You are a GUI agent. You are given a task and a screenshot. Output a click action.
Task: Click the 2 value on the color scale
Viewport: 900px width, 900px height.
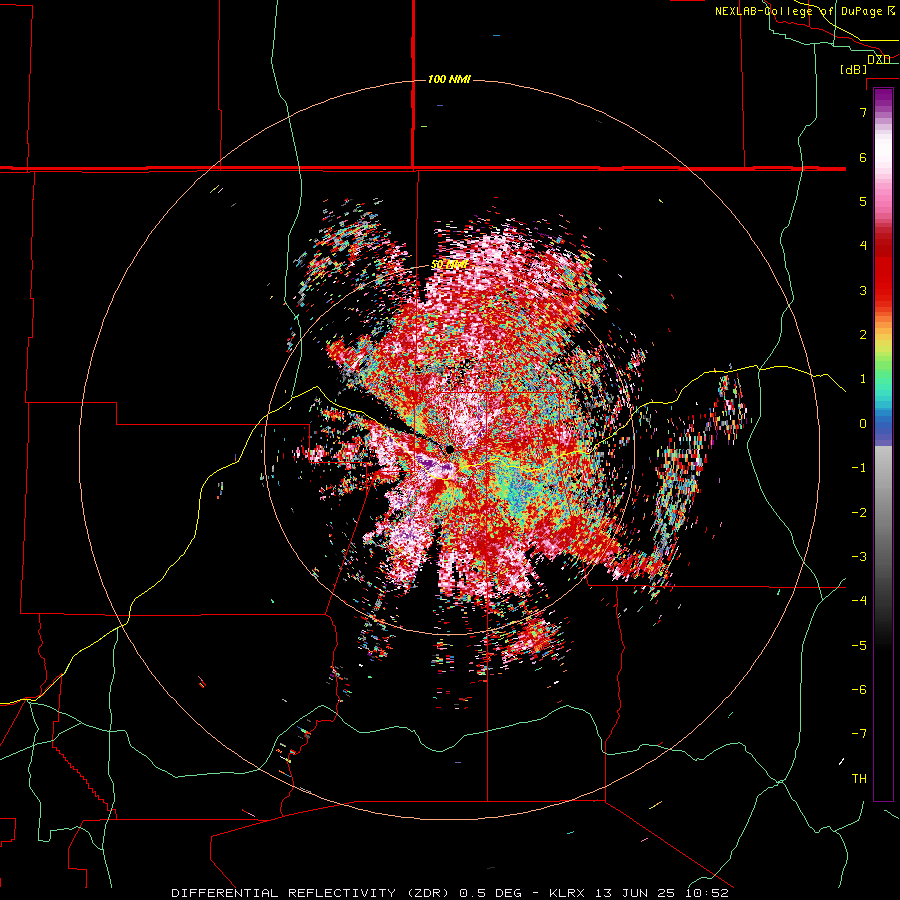coord(863,335)
